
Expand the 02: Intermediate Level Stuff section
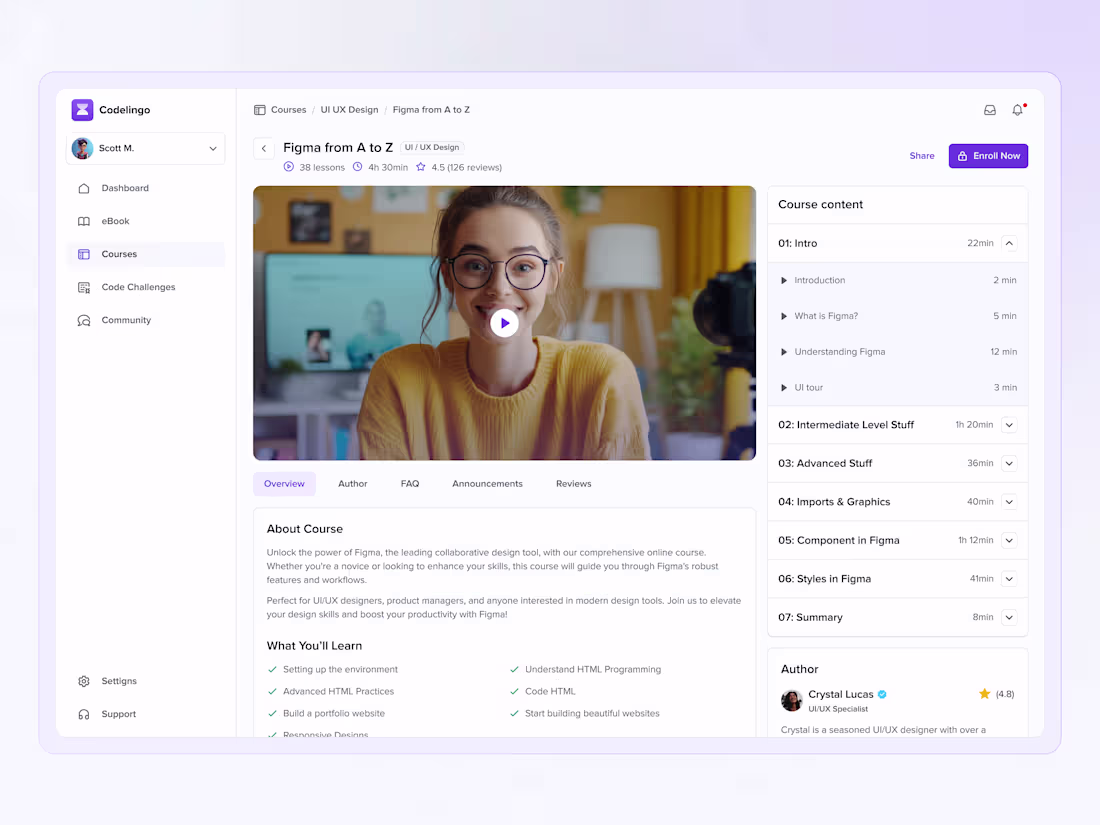(1008, 424)
